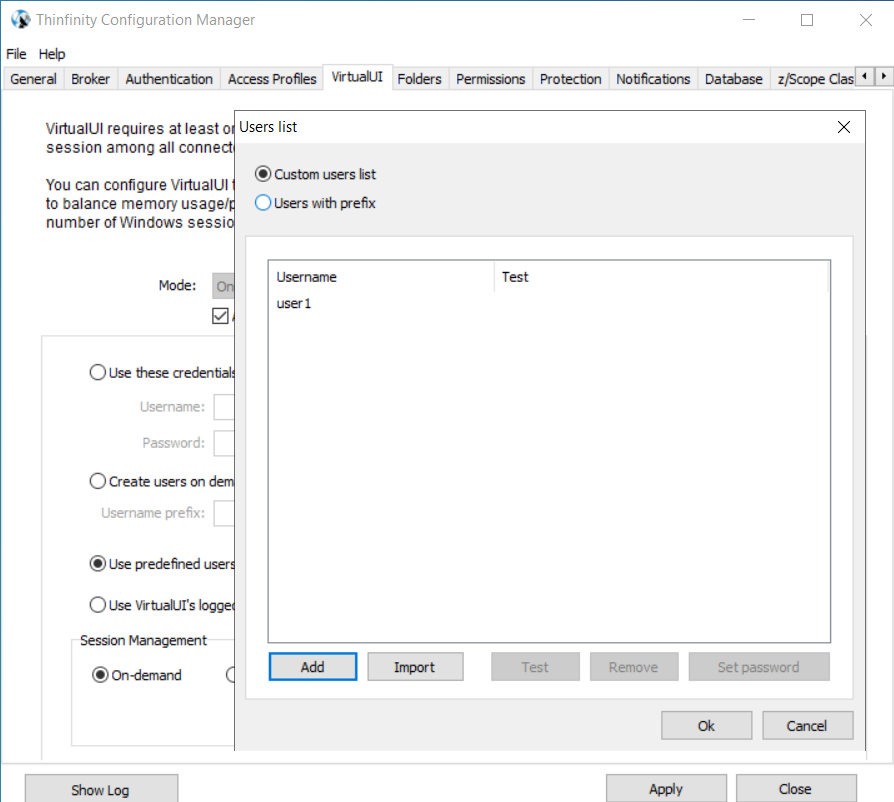Open the z/Scope Classic tab

point(814,79)
